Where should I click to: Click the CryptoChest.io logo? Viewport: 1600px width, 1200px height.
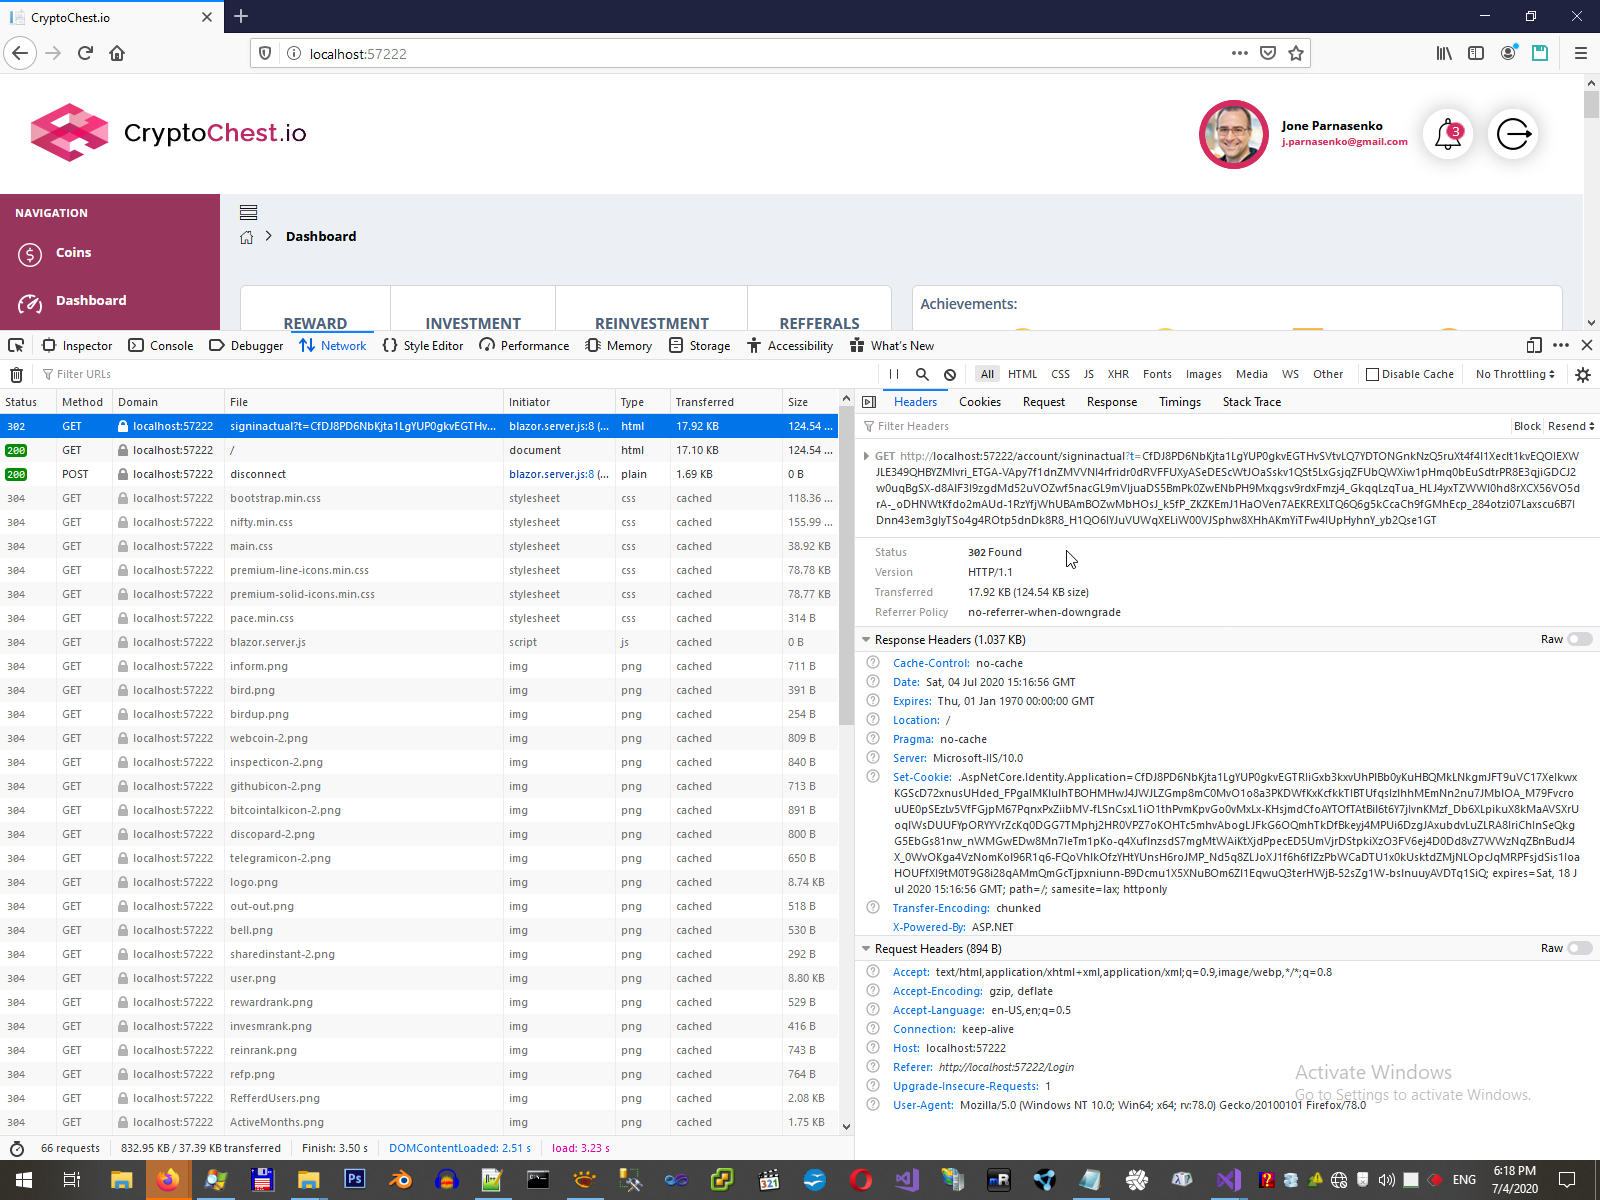(x=168, y=133)
